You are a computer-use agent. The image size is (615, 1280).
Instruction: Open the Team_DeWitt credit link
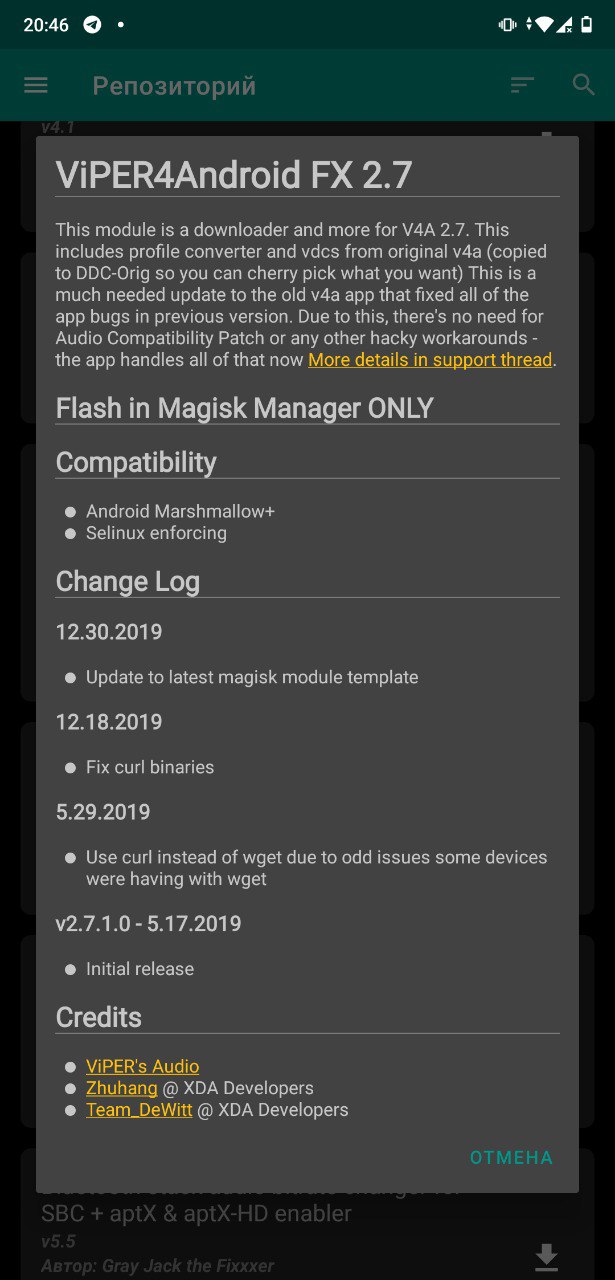(x=139, y=1110)
